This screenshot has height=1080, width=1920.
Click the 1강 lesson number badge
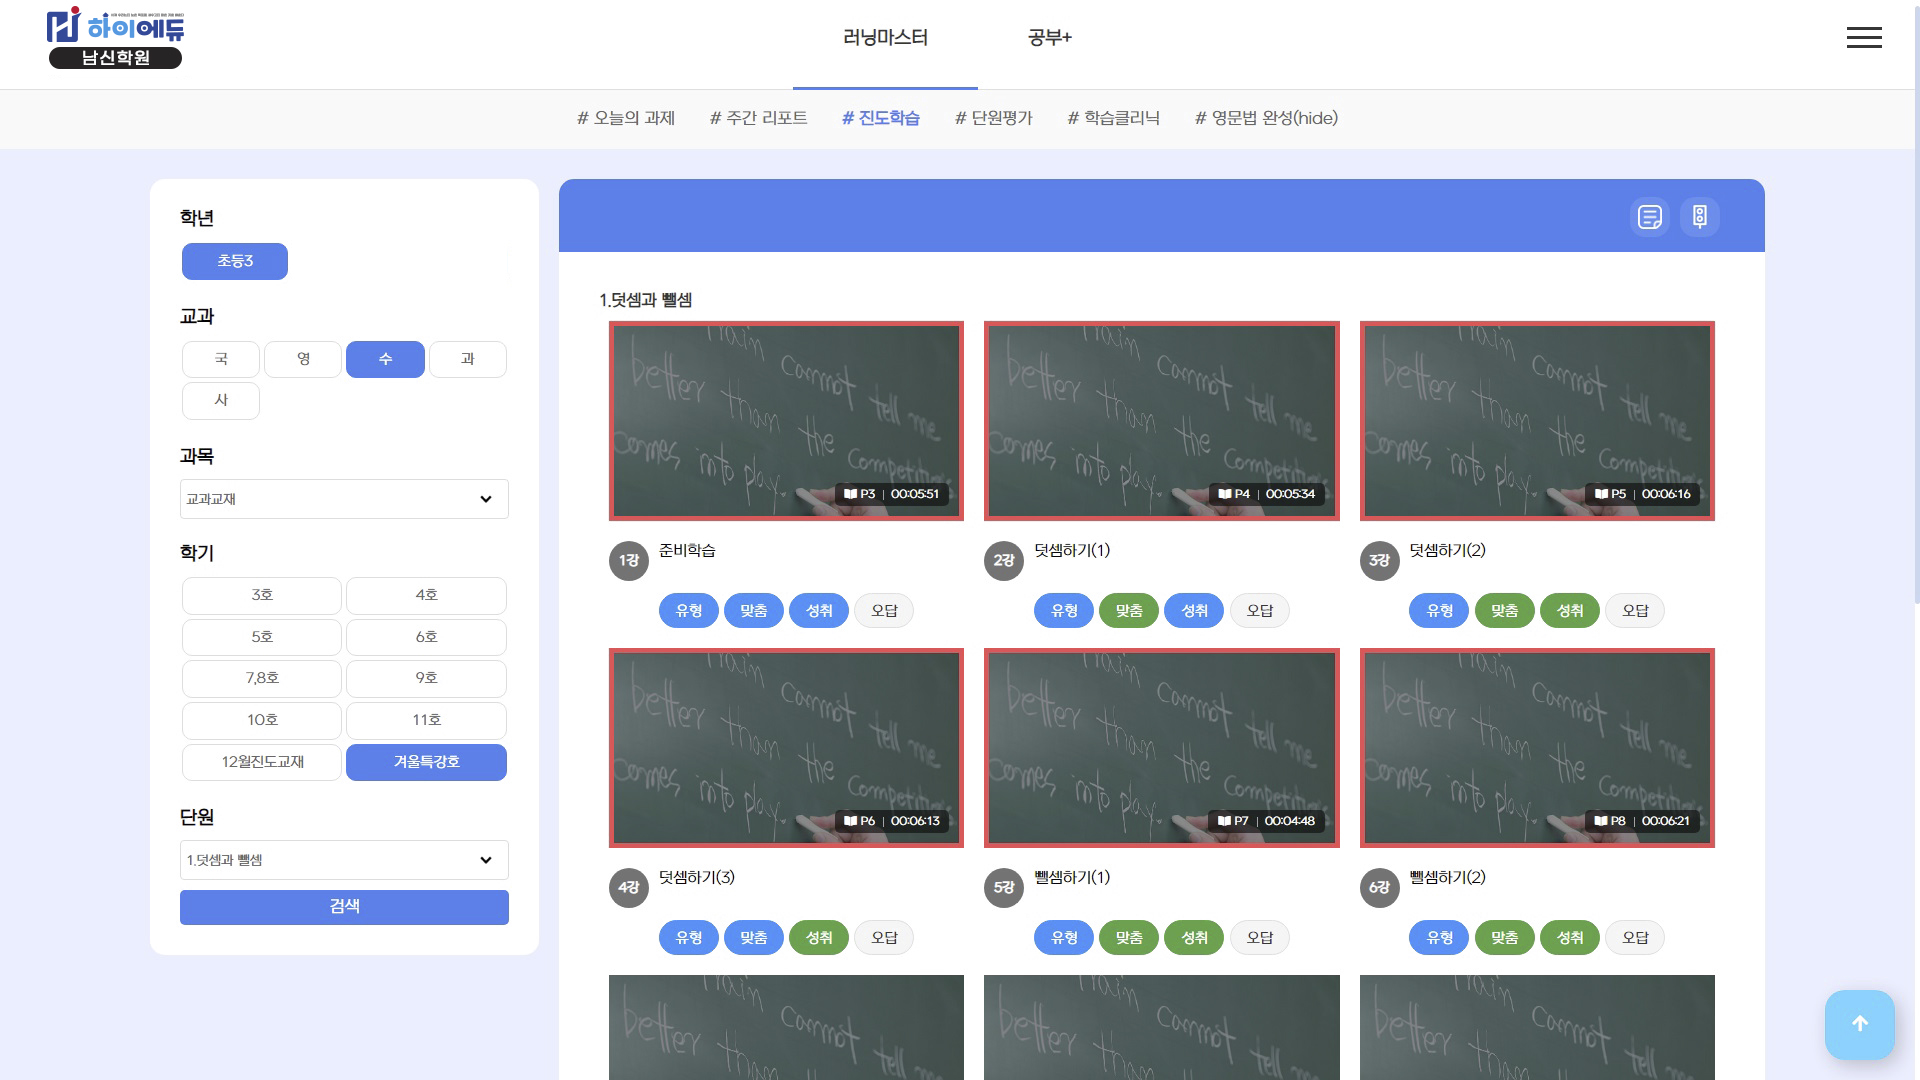[629, 561]
